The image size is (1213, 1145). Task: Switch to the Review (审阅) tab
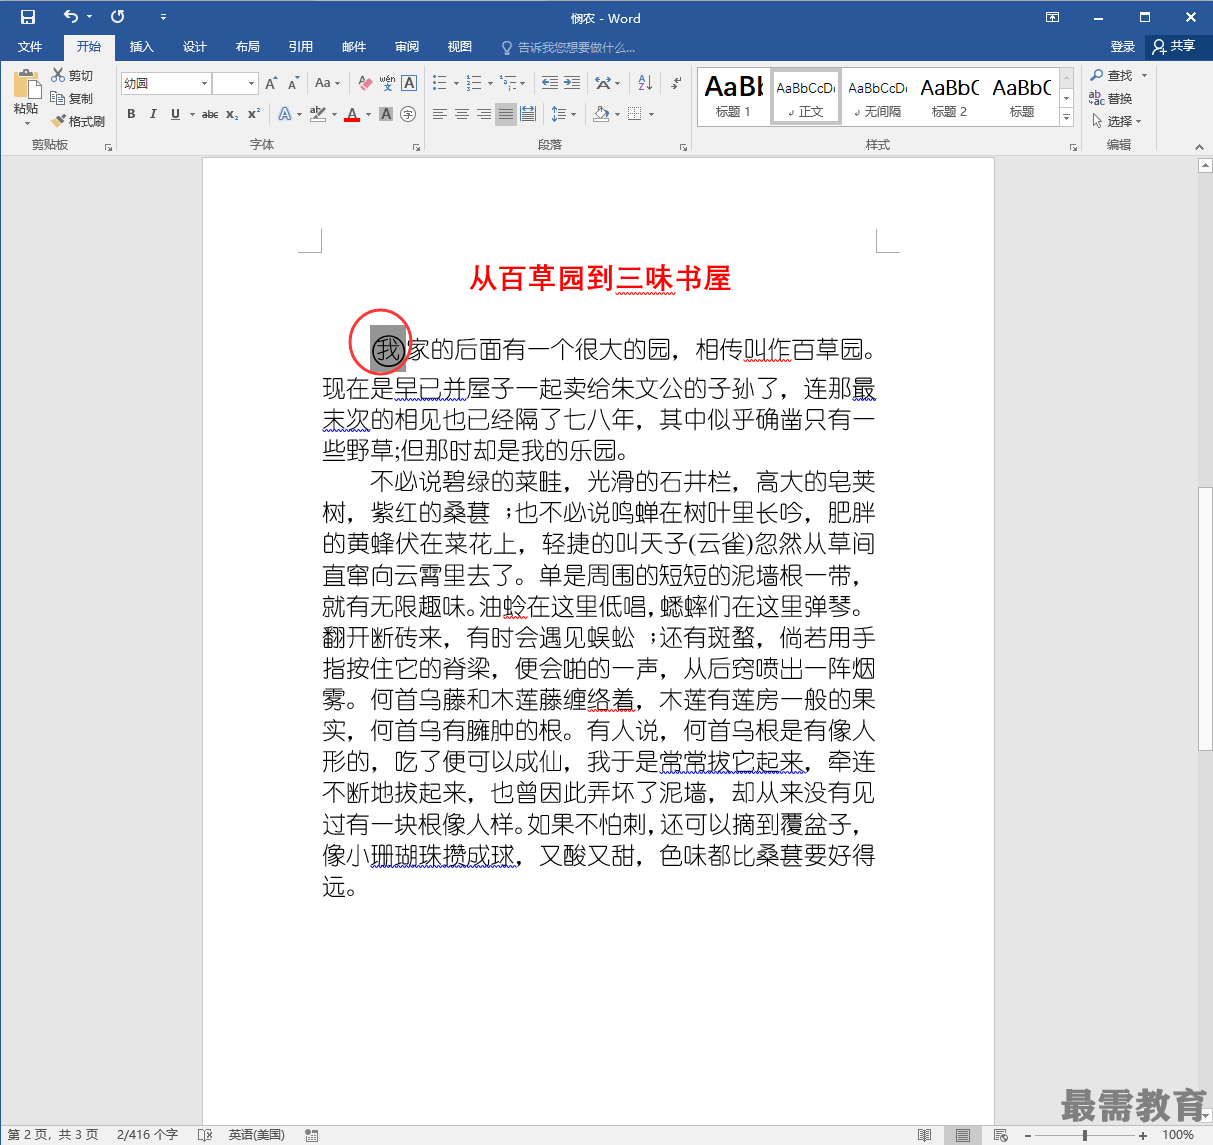click(407, 47)
